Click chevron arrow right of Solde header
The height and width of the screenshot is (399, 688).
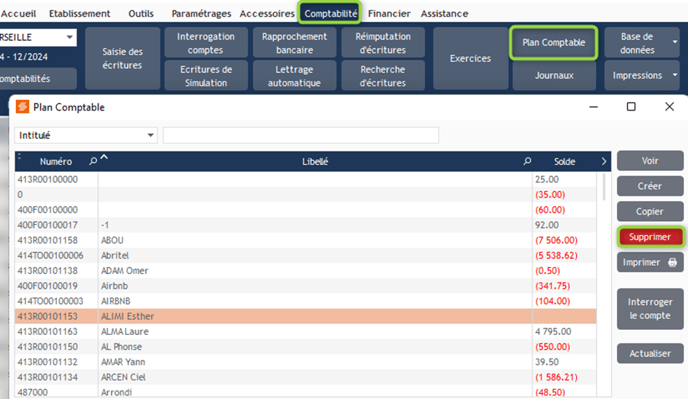604,161
